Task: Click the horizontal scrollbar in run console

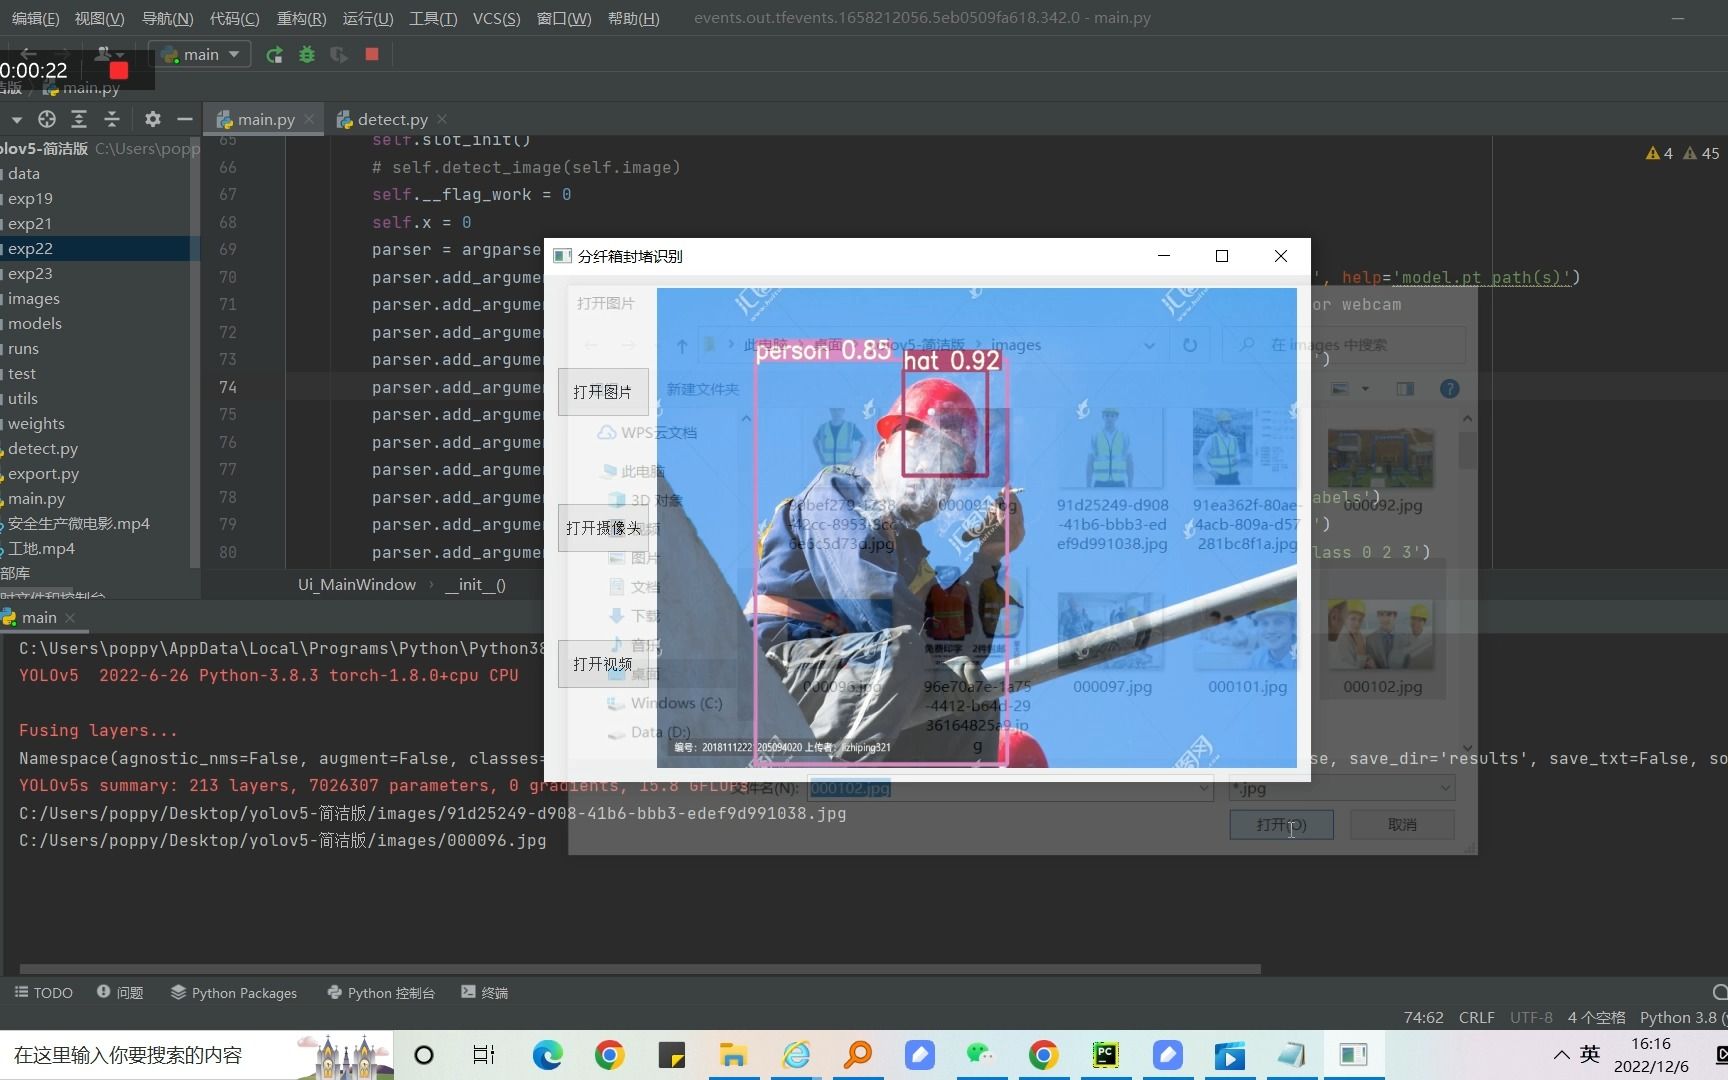Action: pos(640,969)
